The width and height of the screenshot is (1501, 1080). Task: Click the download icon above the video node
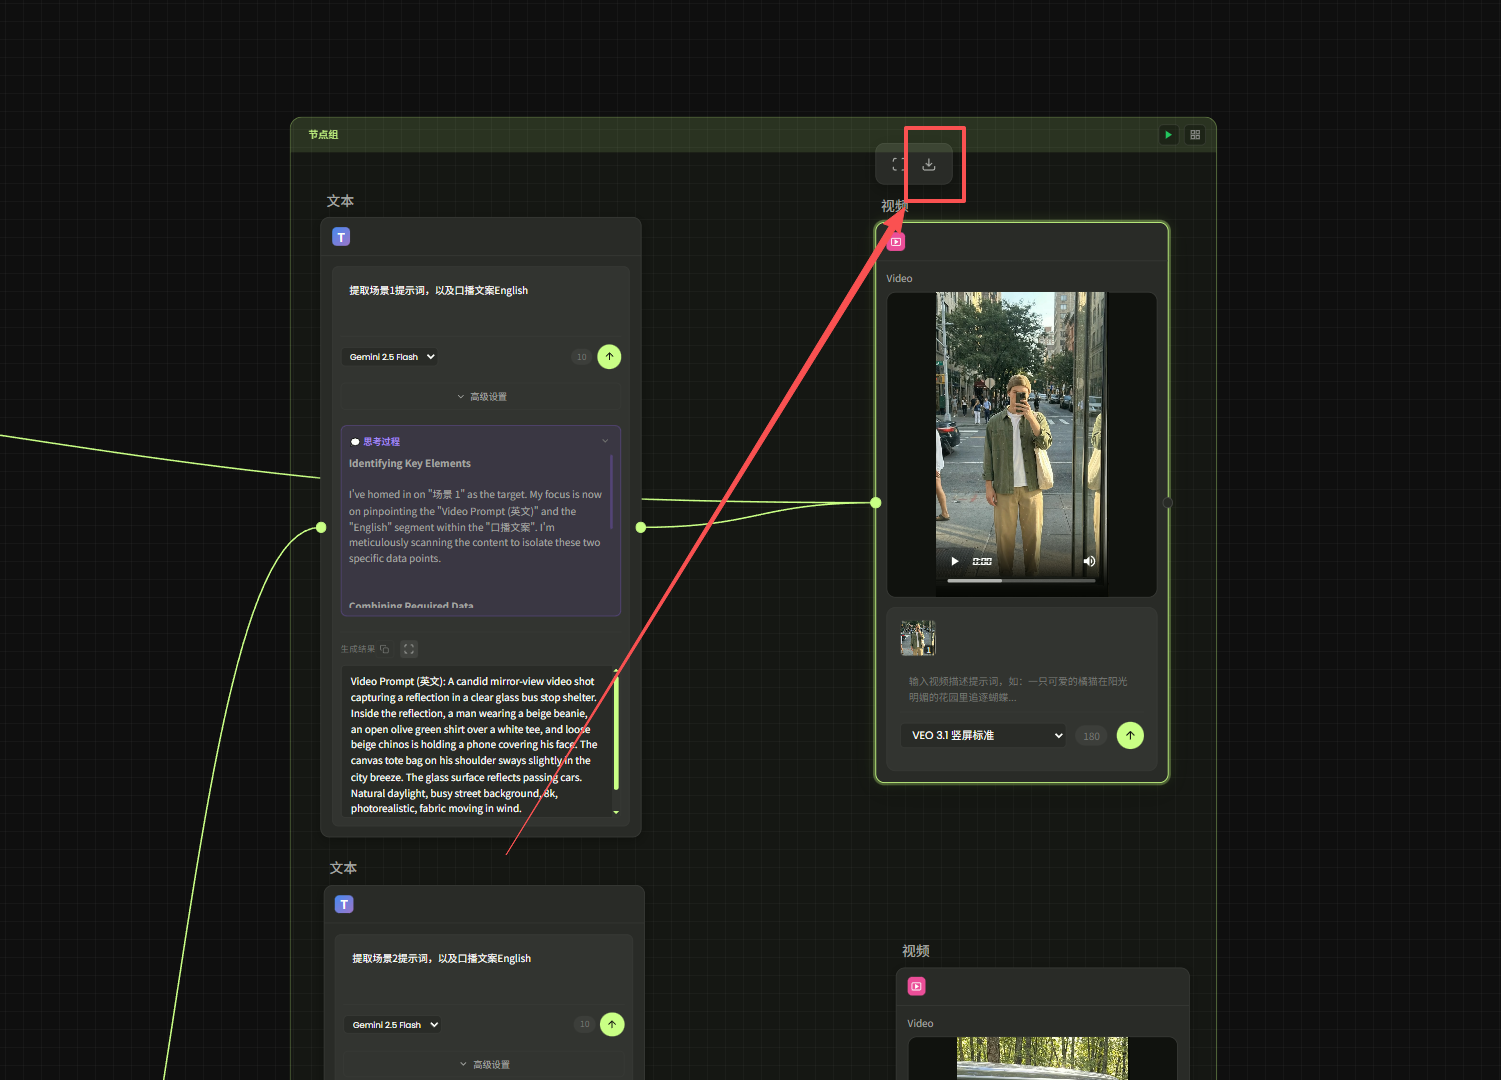(929, 165)
